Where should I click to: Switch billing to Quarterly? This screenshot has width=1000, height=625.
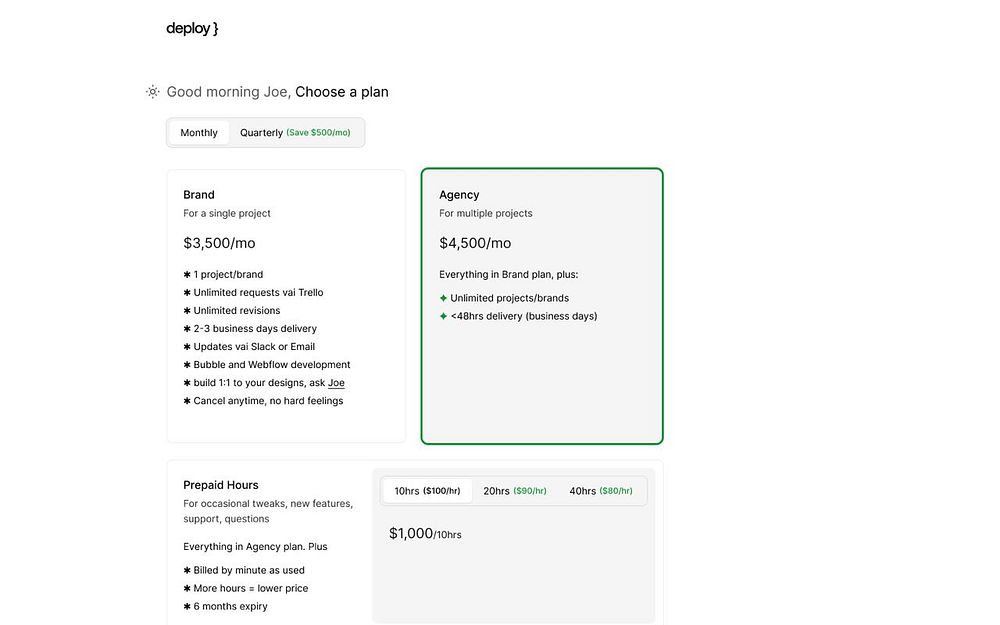[295, 133]
